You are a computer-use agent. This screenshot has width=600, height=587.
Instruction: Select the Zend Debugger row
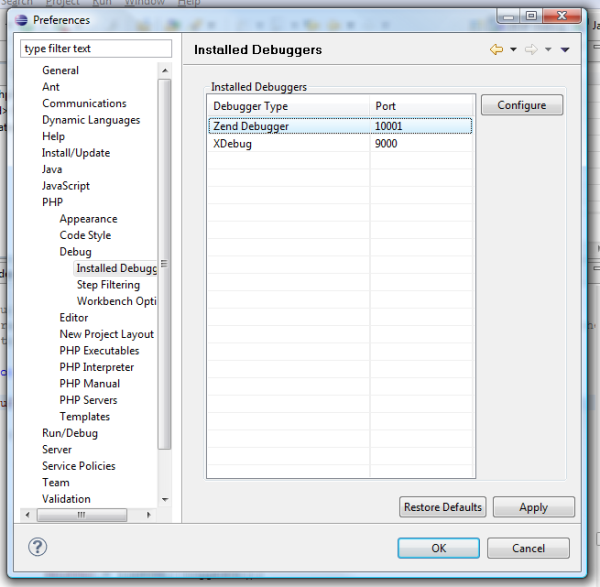(x=340, y=126)
